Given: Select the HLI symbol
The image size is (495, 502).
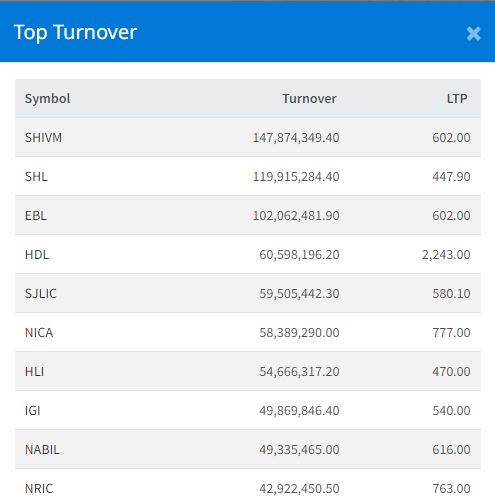Looking at the screenshot, I should (34, 372).
